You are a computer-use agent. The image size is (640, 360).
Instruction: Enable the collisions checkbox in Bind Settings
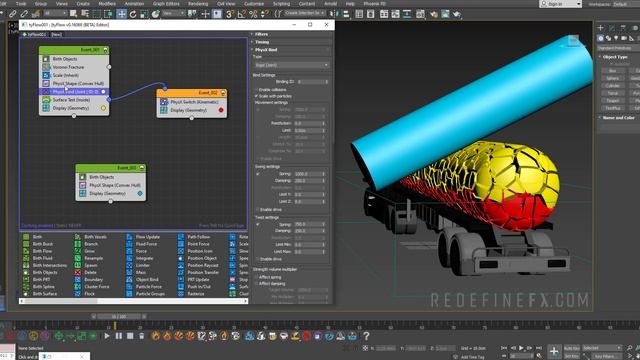(256, 89)
